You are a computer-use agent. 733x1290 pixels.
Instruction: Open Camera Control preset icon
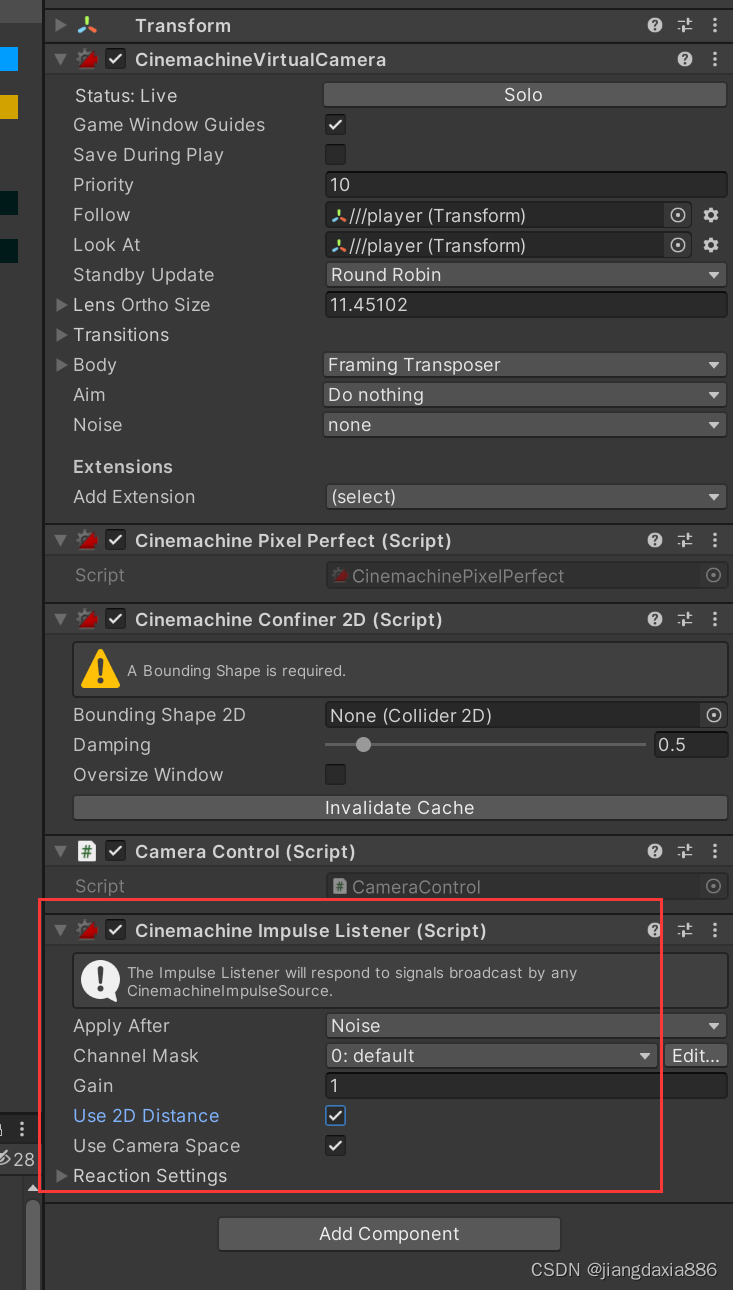click(685, 851)
